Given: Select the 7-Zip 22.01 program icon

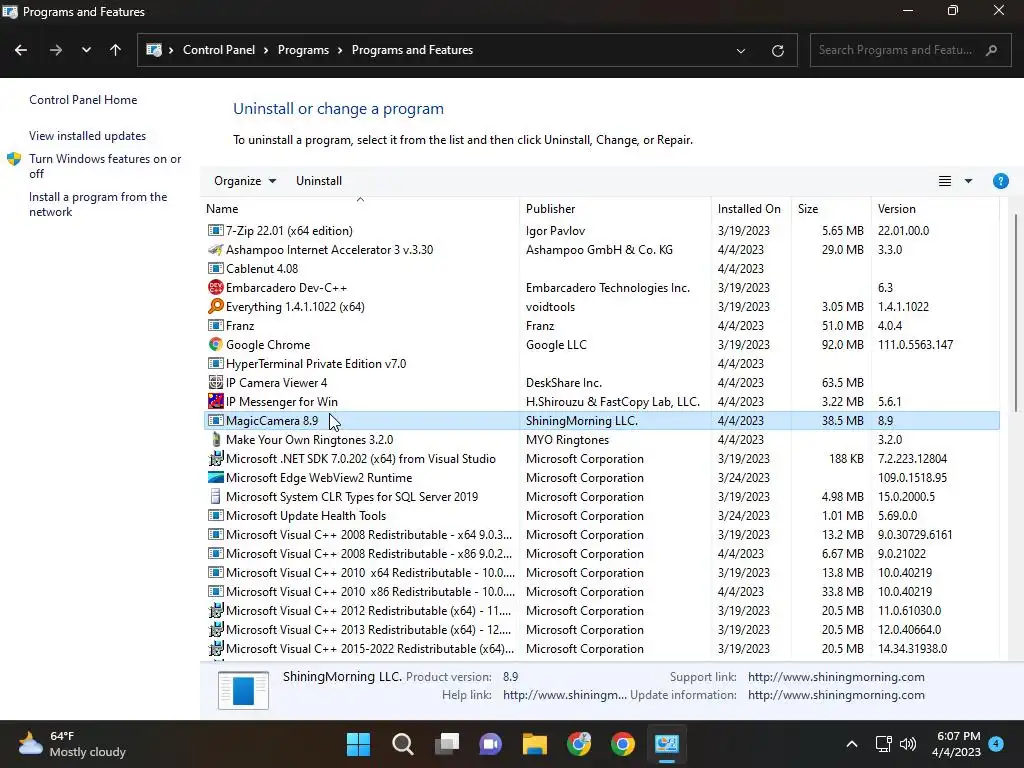Looking at the screenshot, I should point(216,231).
